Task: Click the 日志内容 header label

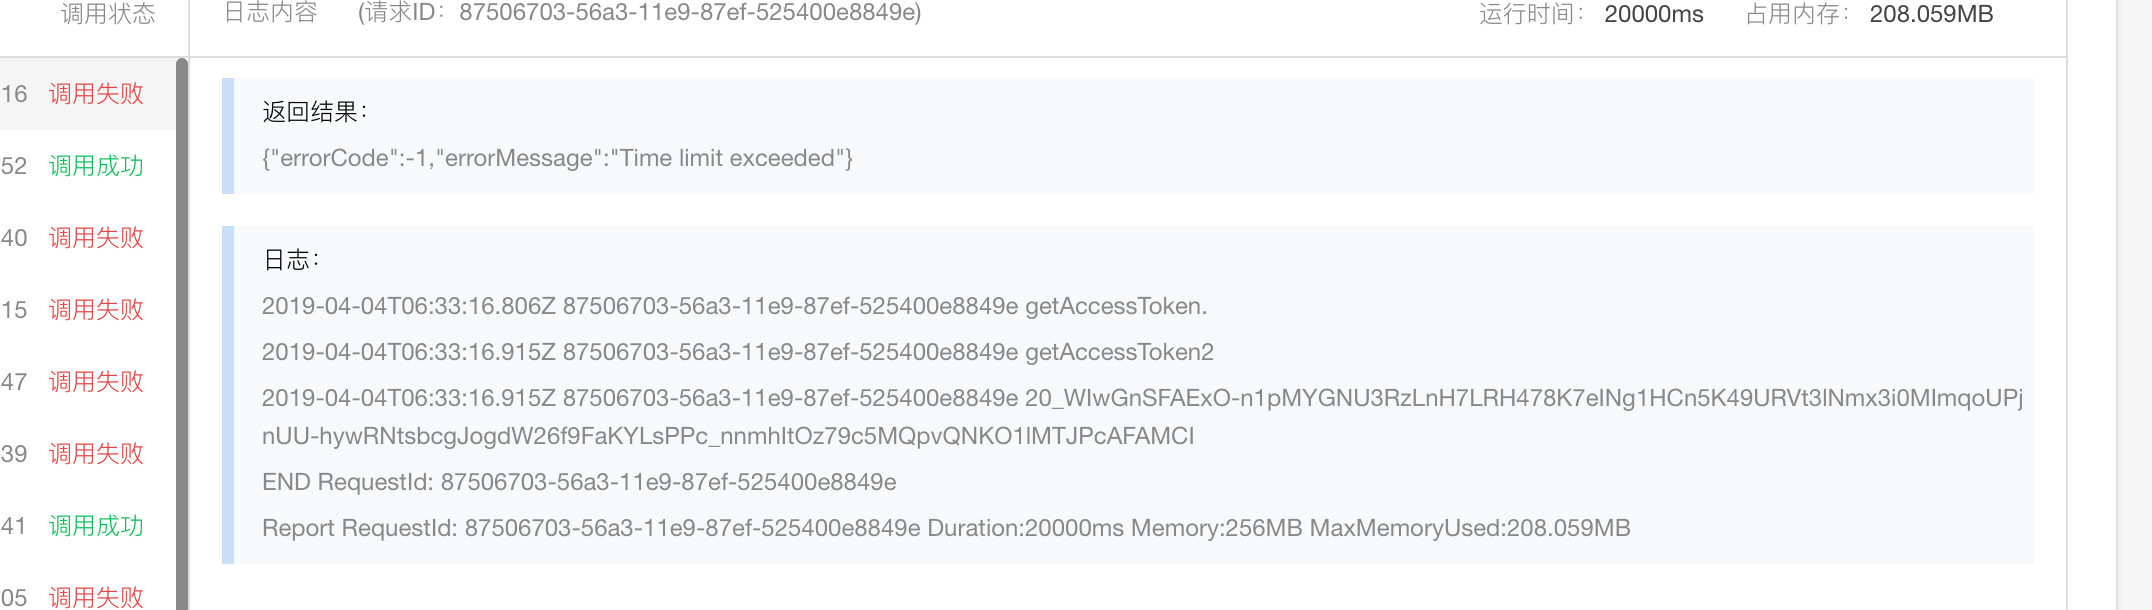Action: [270, 13]
